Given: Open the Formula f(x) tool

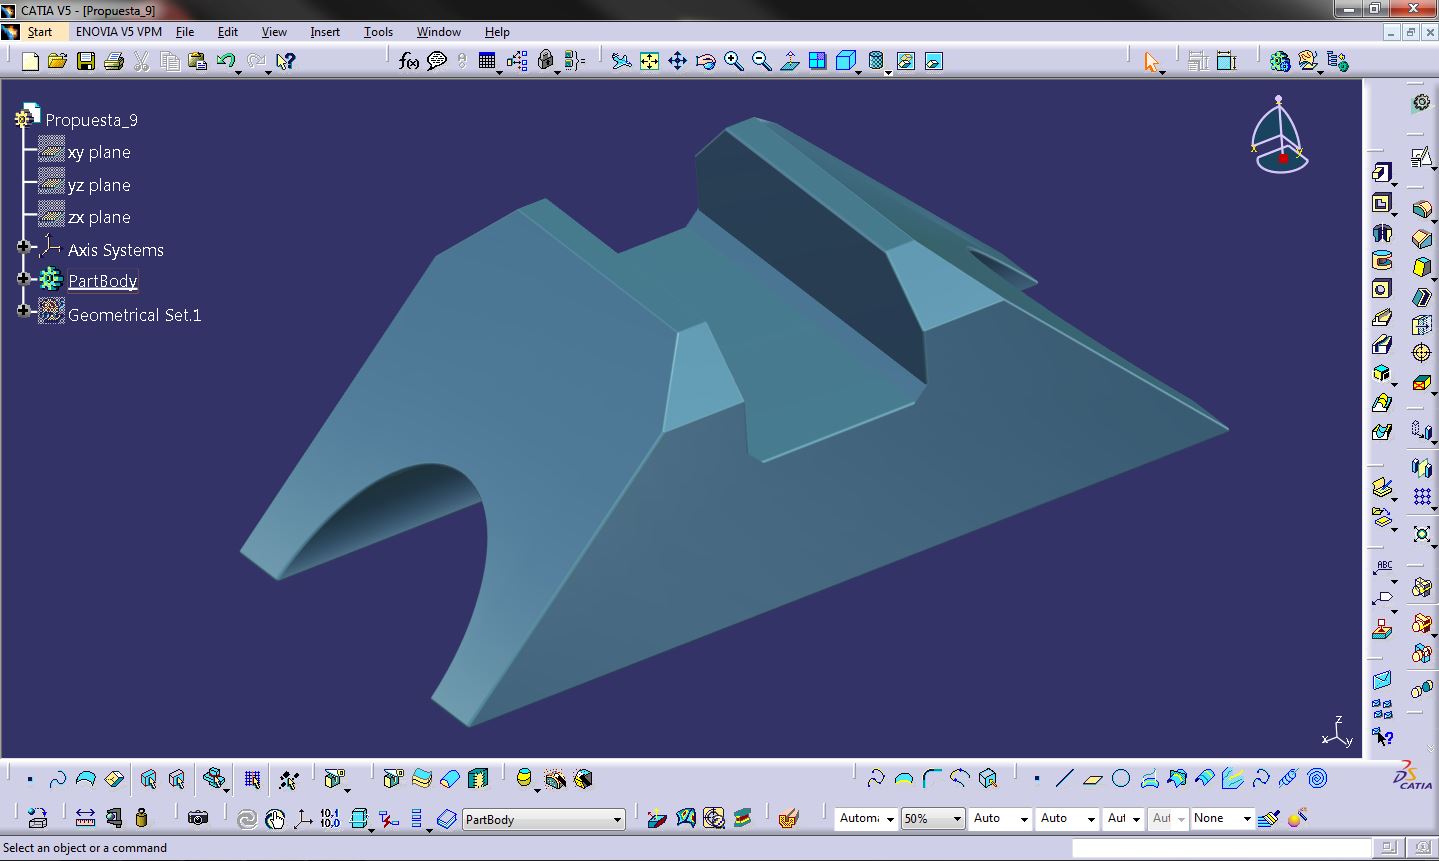Looking at the screenshot, I should [408, 62].
